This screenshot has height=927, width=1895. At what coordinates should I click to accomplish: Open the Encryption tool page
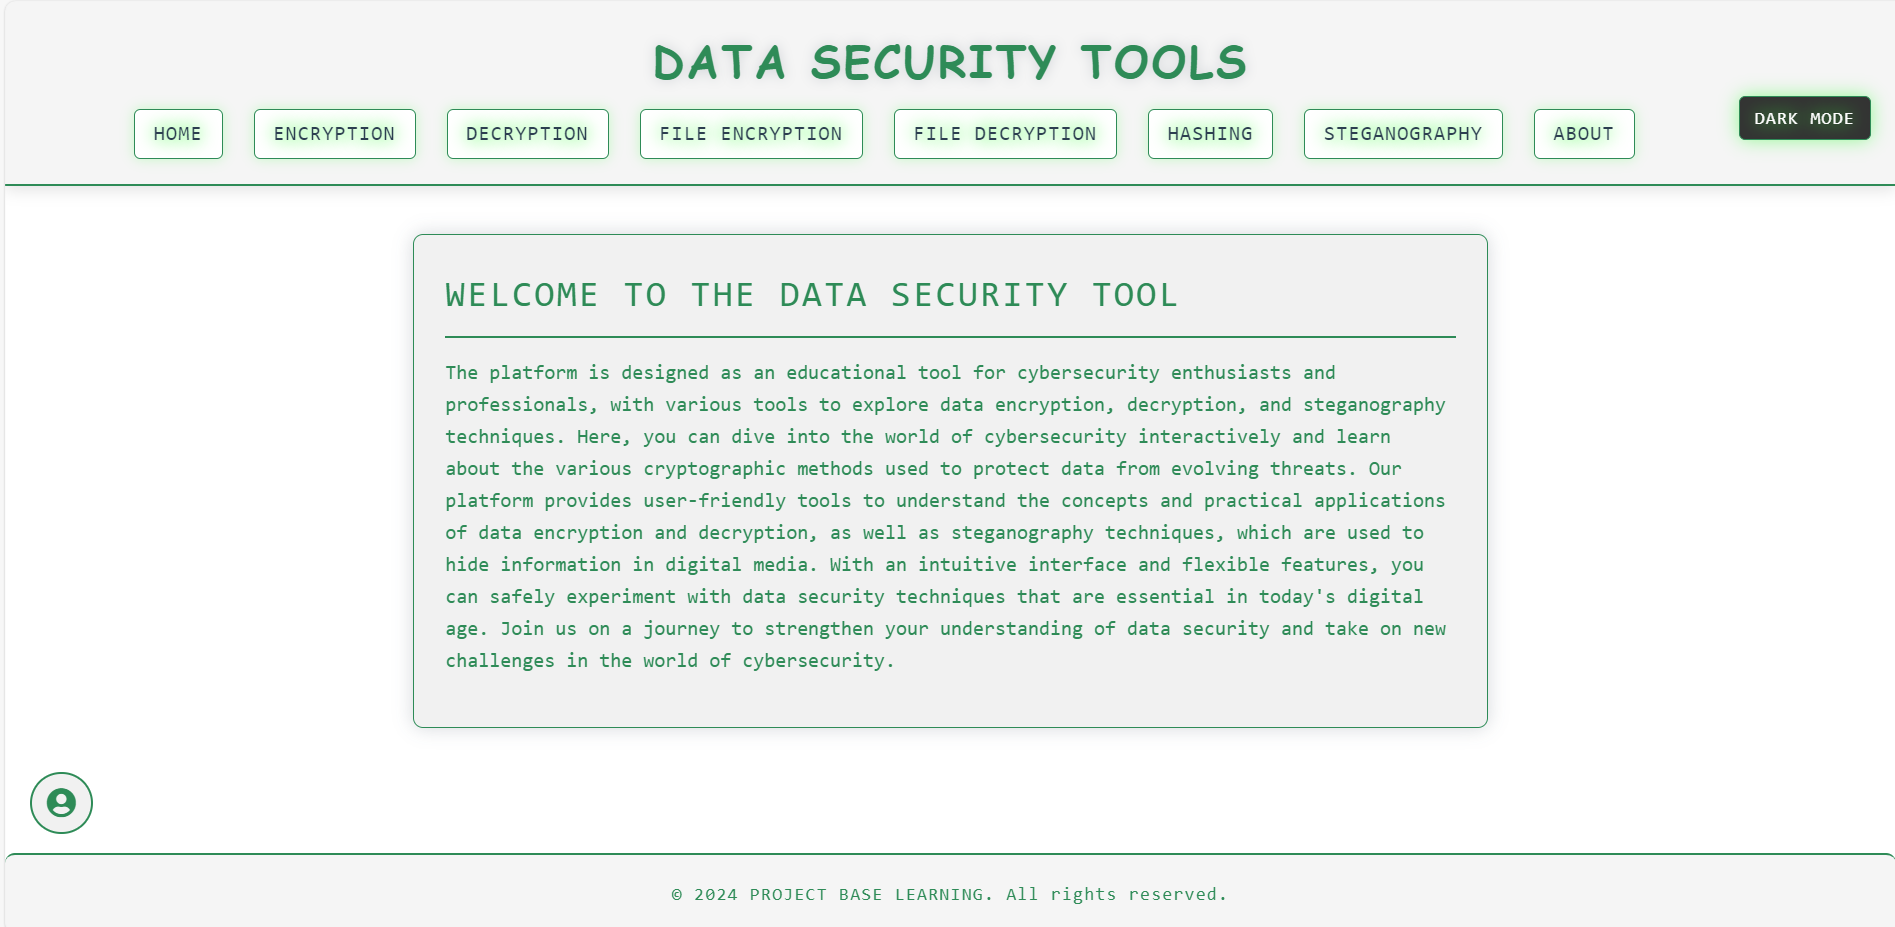coord(335,134)
